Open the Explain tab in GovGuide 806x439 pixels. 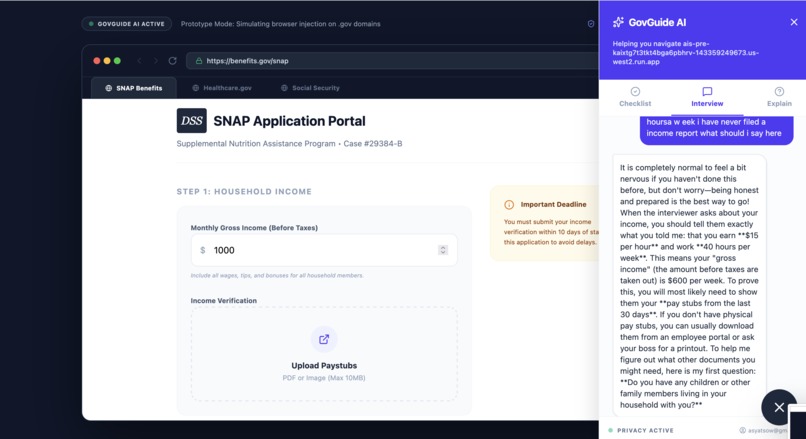(779, 97)
